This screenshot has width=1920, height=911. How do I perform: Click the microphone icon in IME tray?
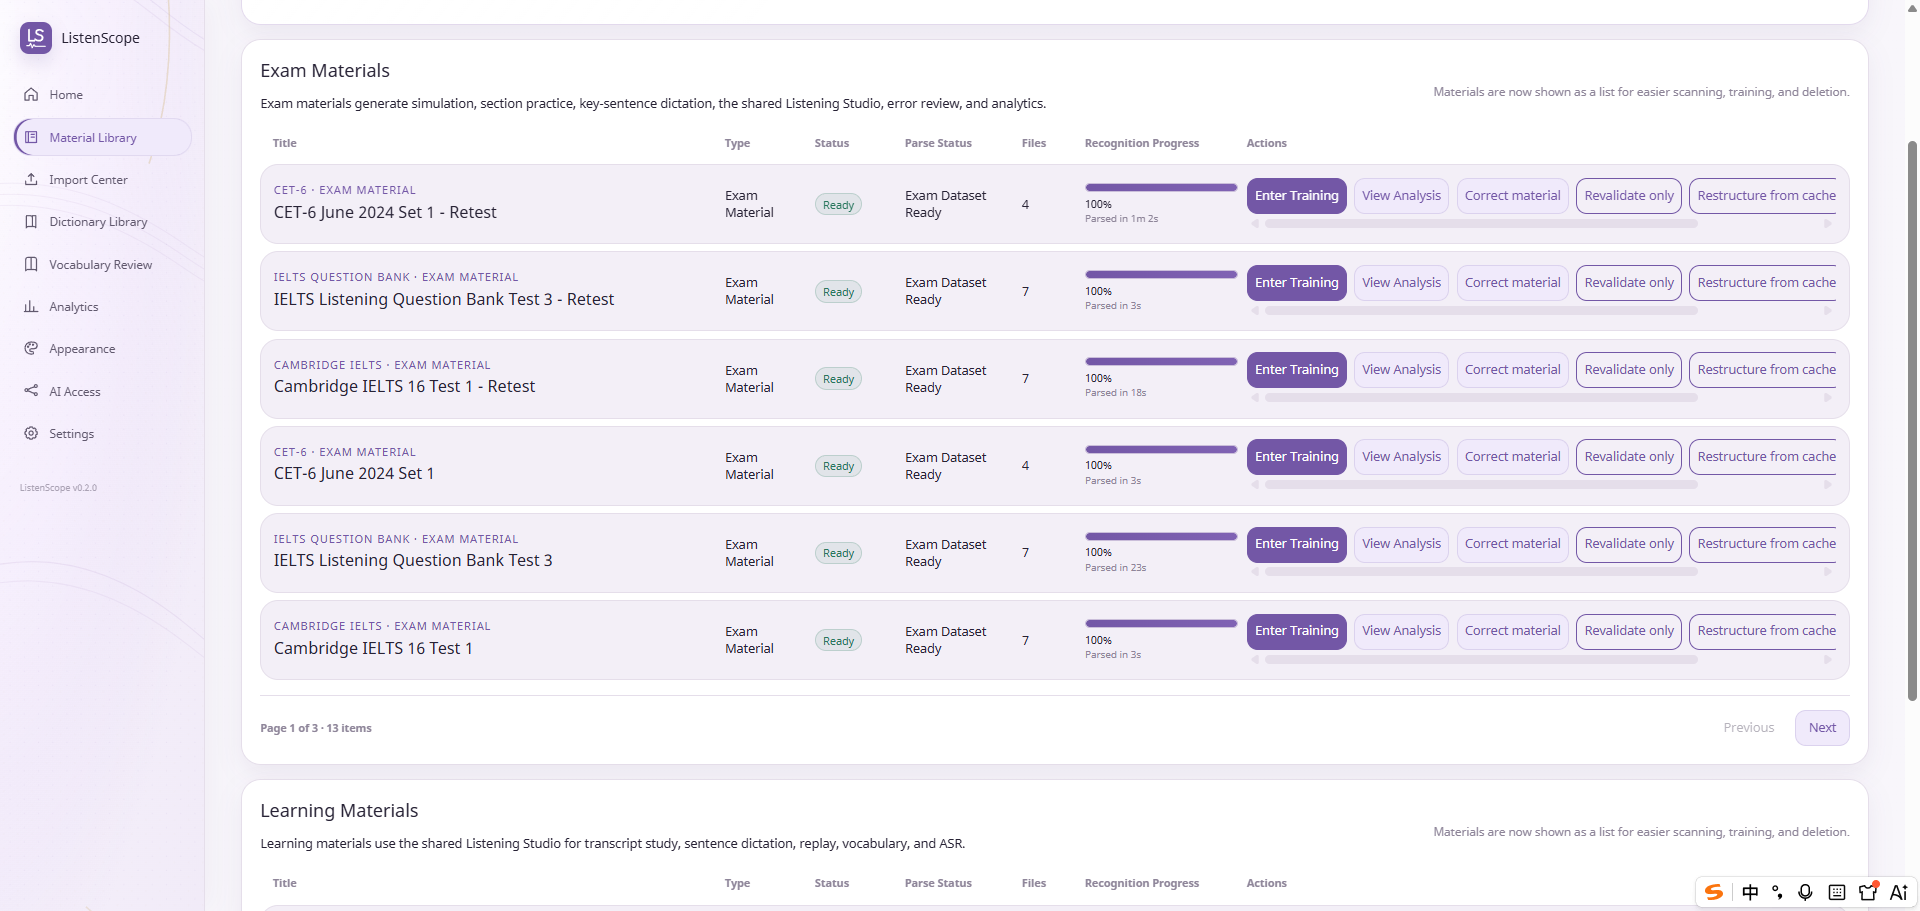pos(1805,892)
